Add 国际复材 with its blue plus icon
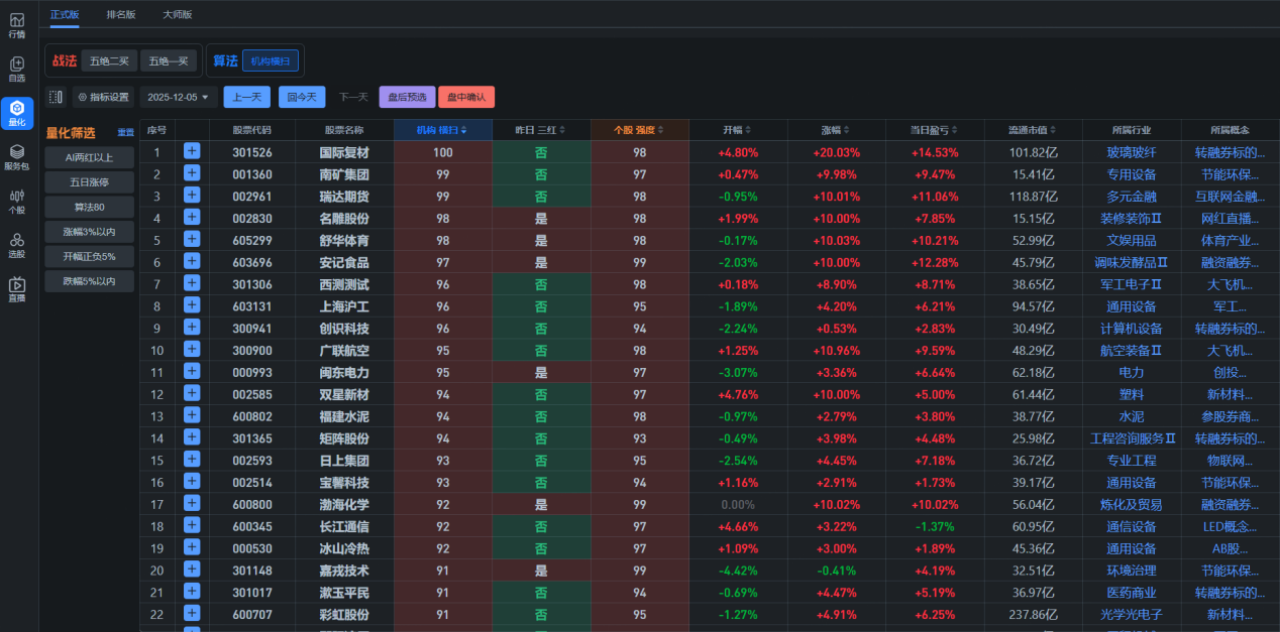 click(x=192, y=152)
